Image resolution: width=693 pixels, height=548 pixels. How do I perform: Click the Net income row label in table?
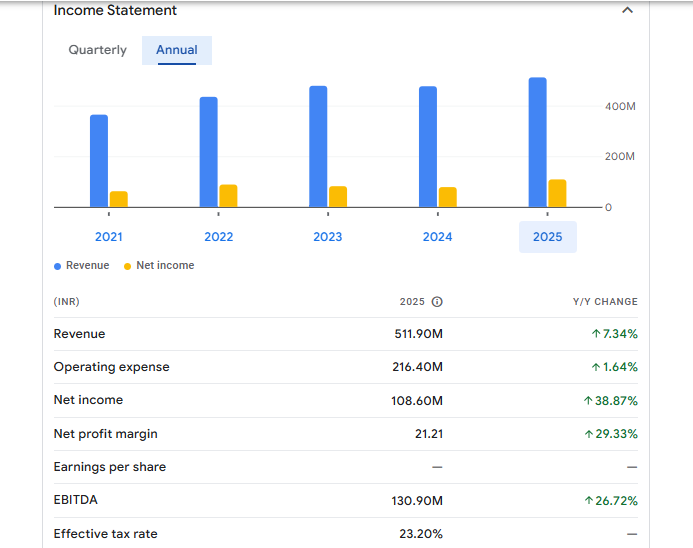(x=88, y=400)
